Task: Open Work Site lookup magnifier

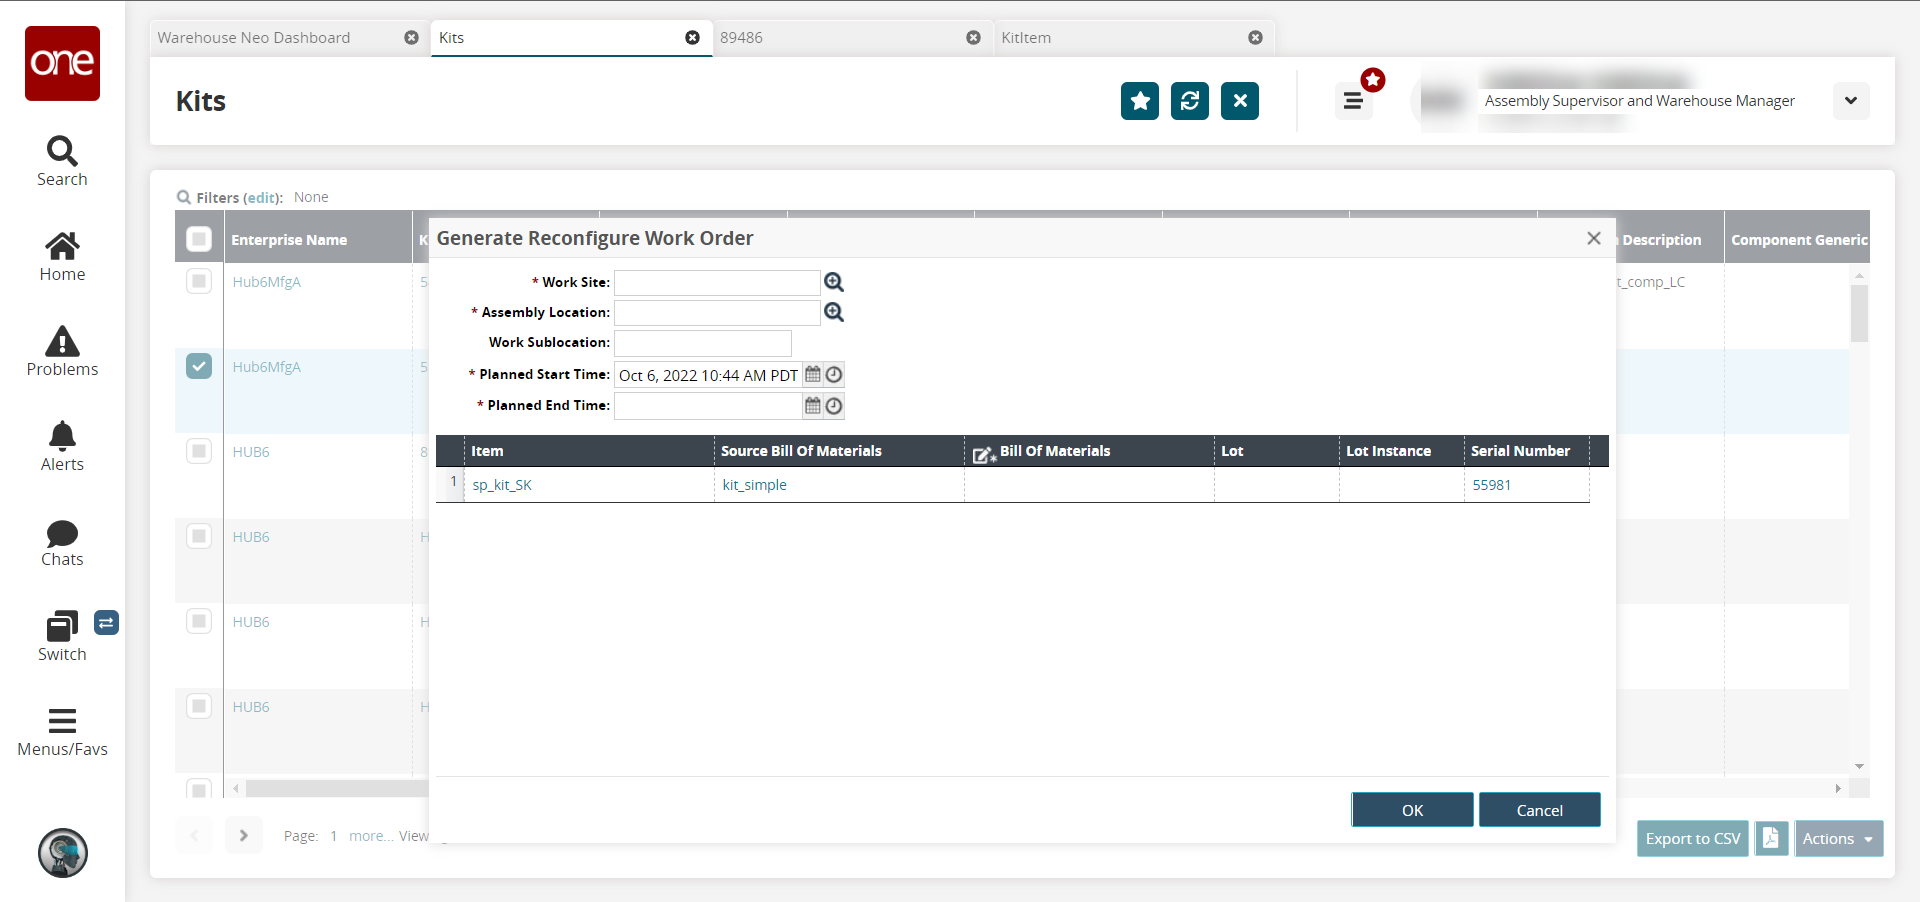Action: pos(834,282)
